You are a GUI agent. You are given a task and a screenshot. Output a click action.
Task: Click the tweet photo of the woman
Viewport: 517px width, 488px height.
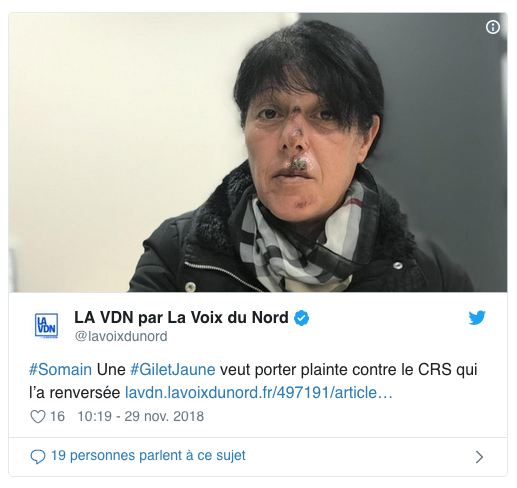(258, 152)
